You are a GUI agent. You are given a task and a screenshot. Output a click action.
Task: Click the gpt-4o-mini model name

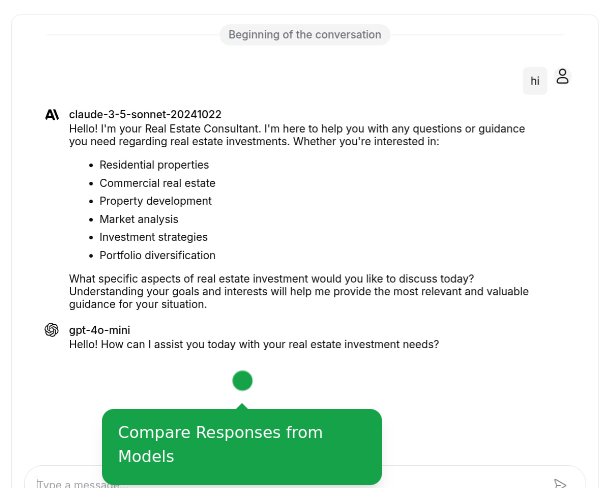tap(100, 330)
